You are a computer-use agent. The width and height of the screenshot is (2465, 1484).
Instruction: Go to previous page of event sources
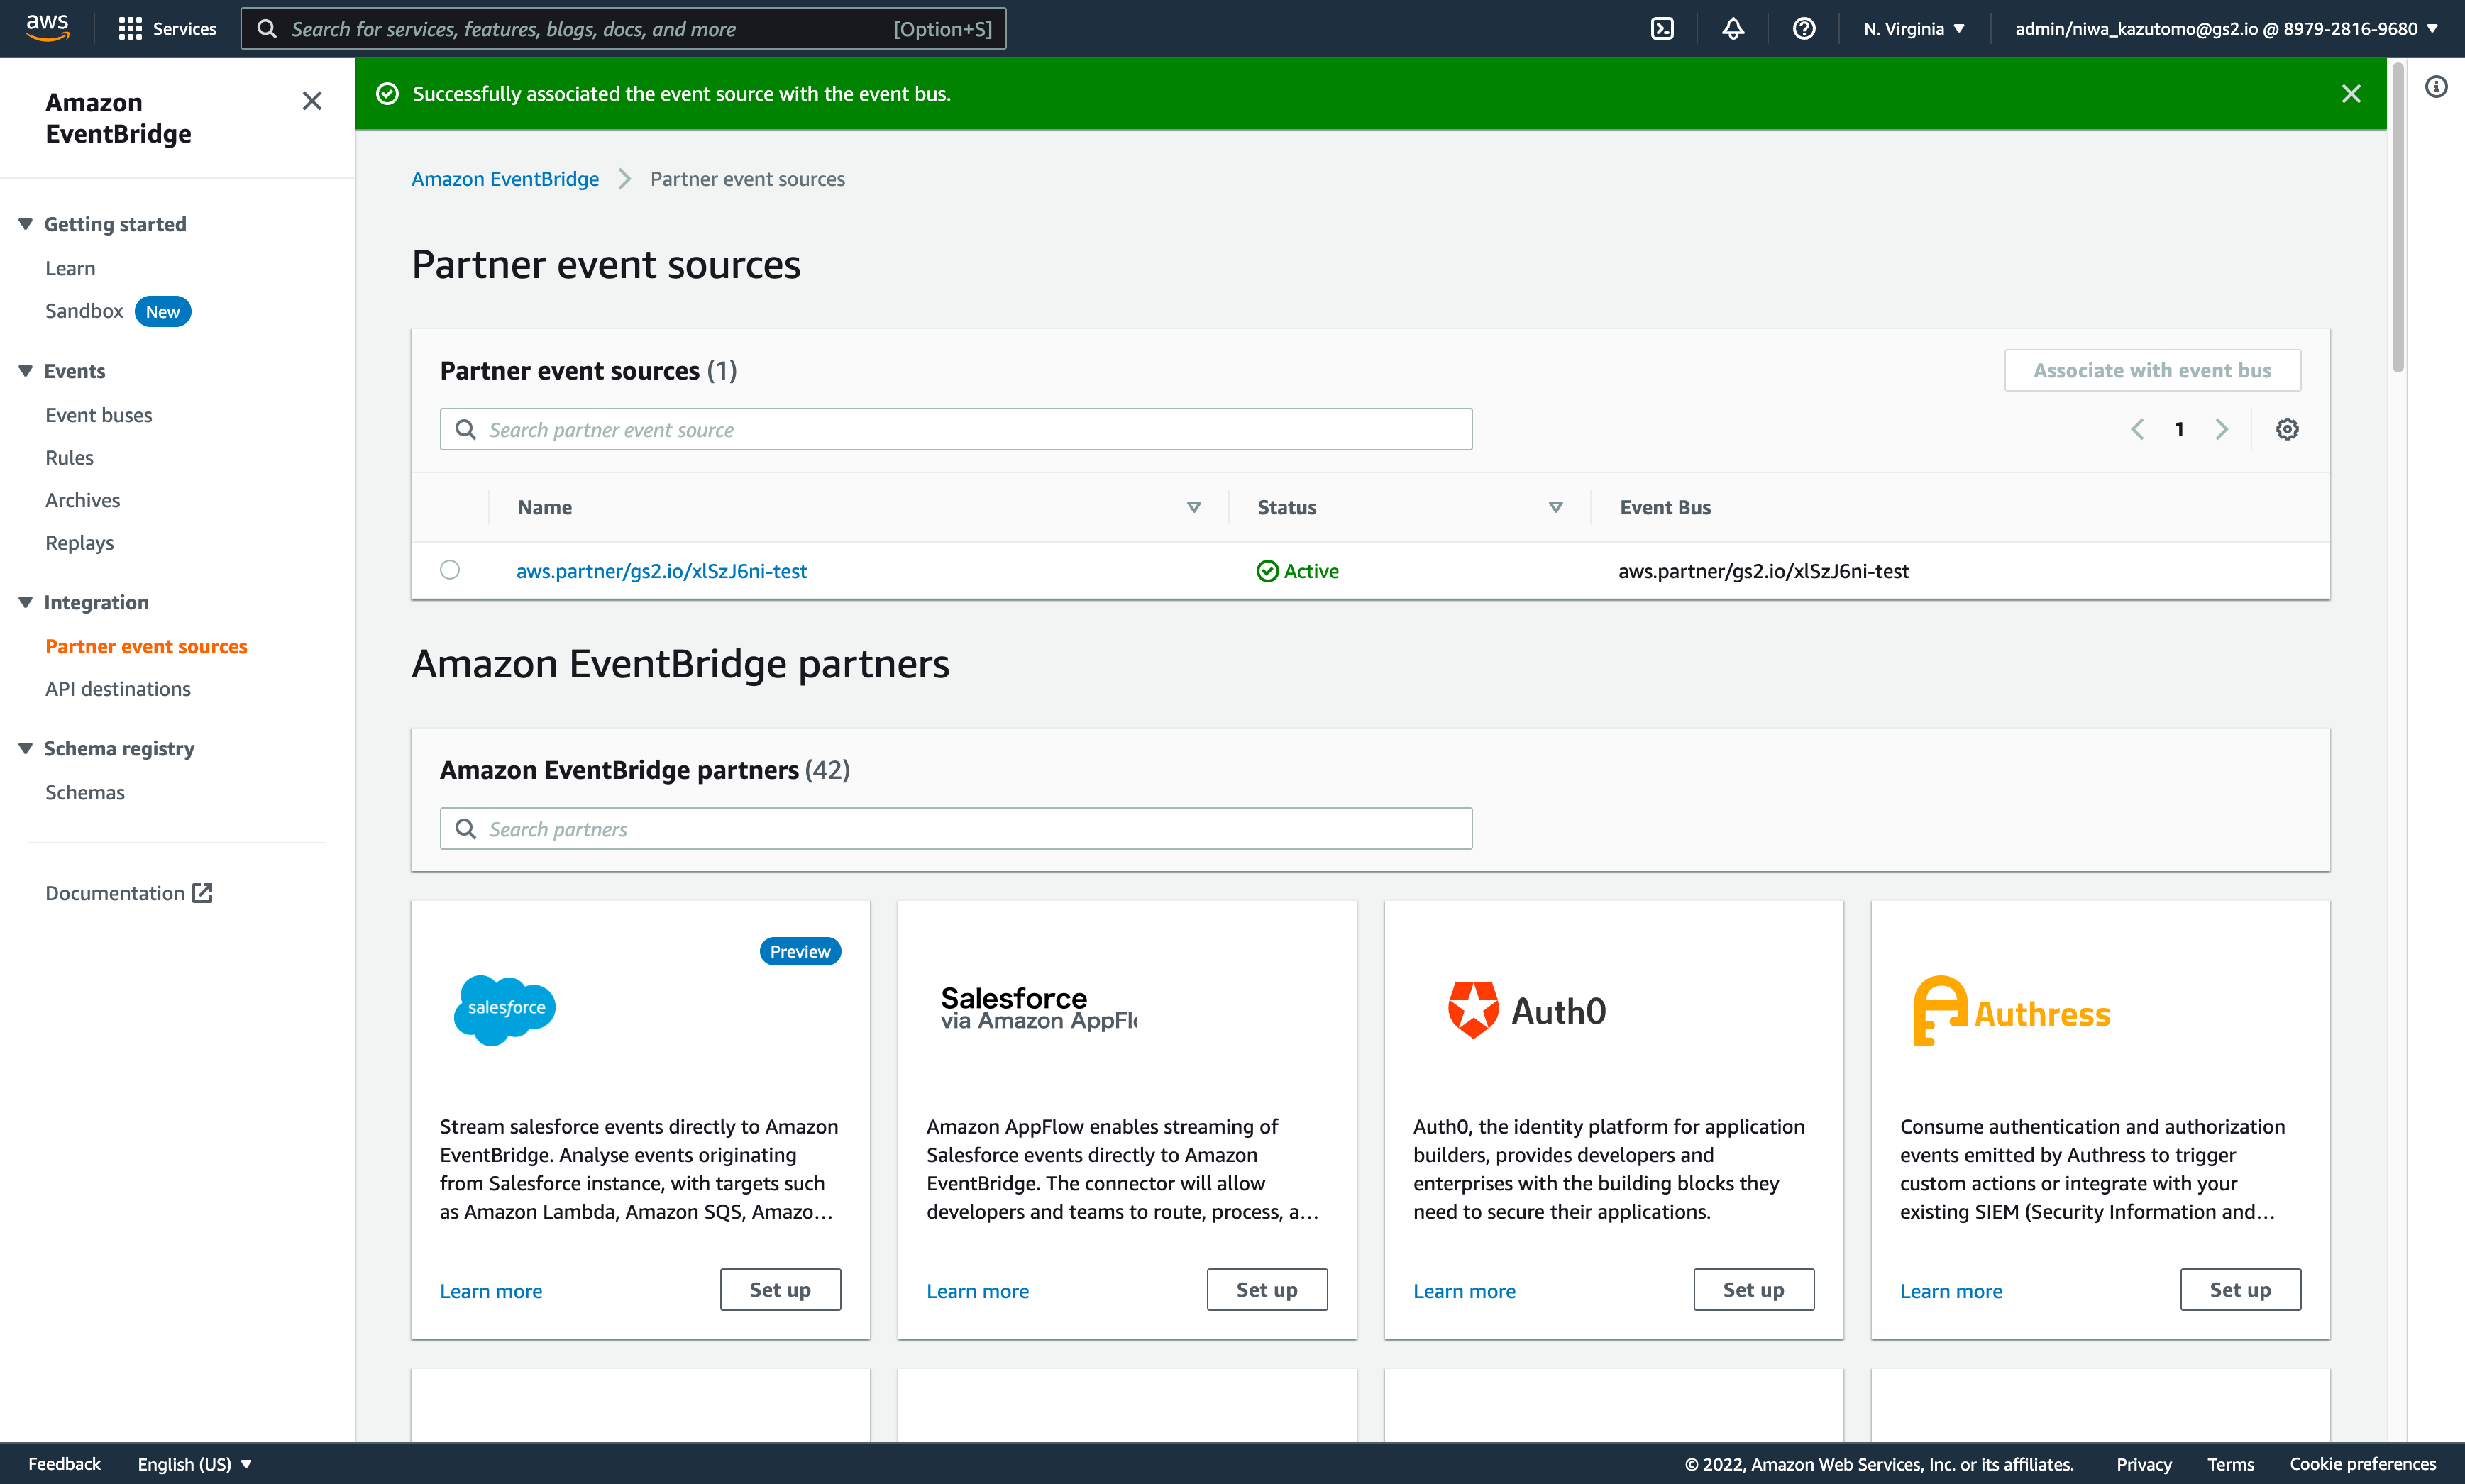click(2137, 429)
